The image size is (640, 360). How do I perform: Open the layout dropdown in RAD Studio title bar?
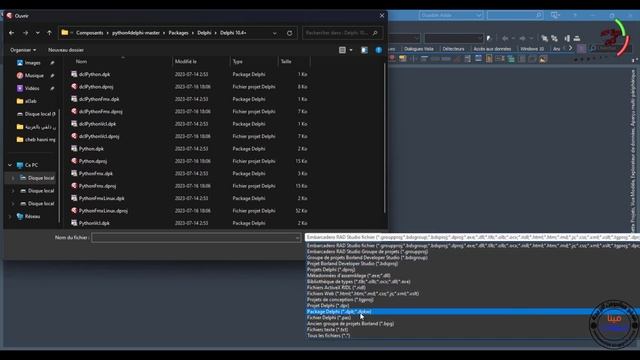(451, 16)
